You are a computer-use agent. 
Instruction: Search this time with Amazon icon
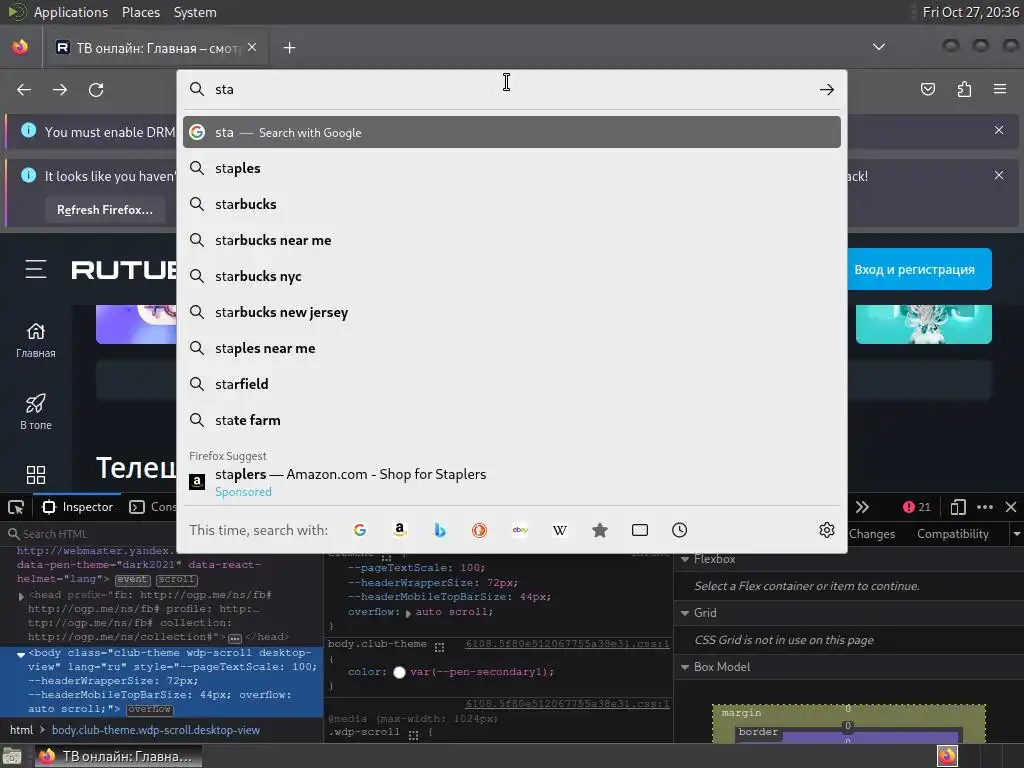pos(400,530)
